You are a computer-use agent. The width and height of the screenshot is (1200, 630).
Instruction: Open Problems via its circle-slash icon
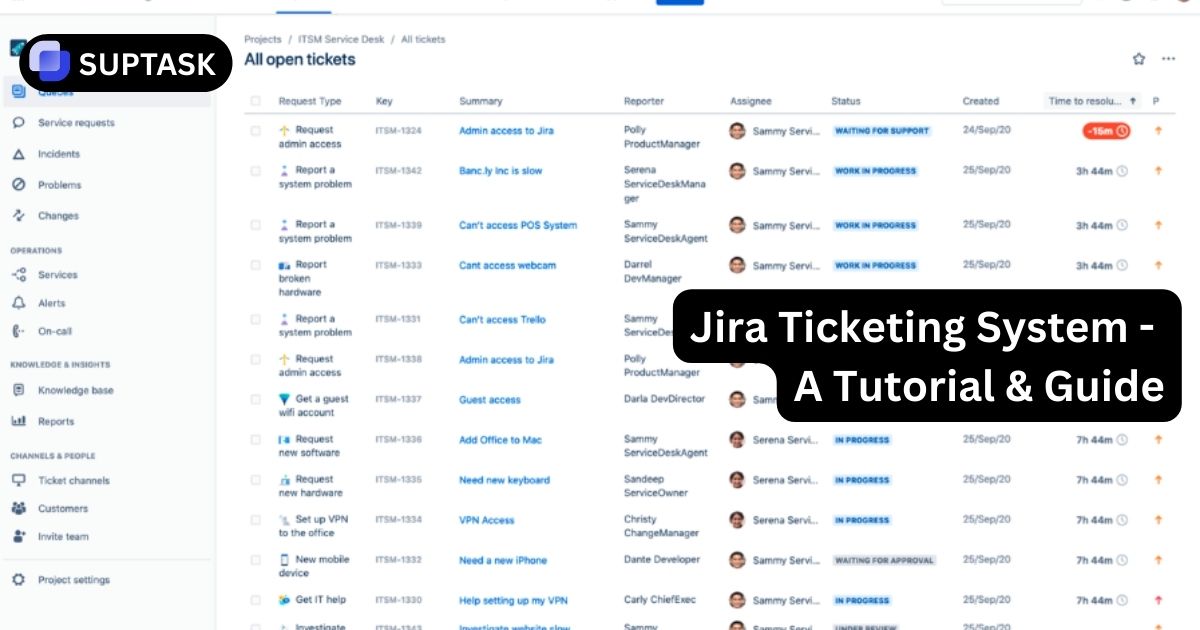[x=18, y=185]
